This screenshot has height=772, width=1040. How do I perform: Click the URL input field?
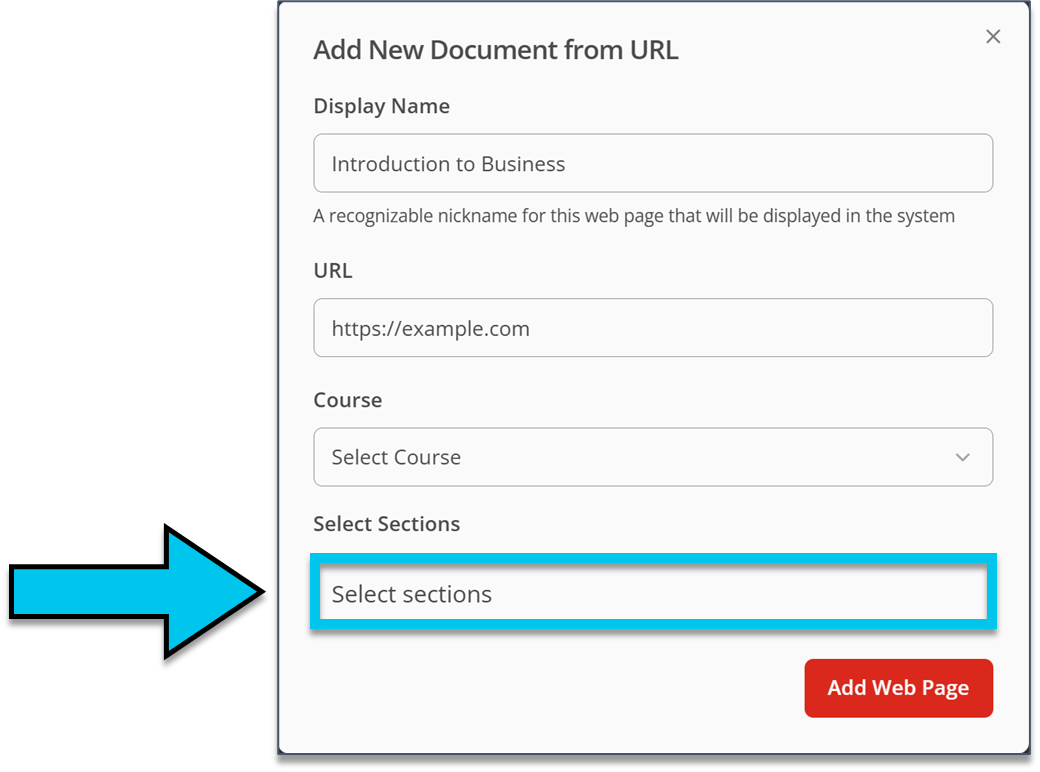653,328
